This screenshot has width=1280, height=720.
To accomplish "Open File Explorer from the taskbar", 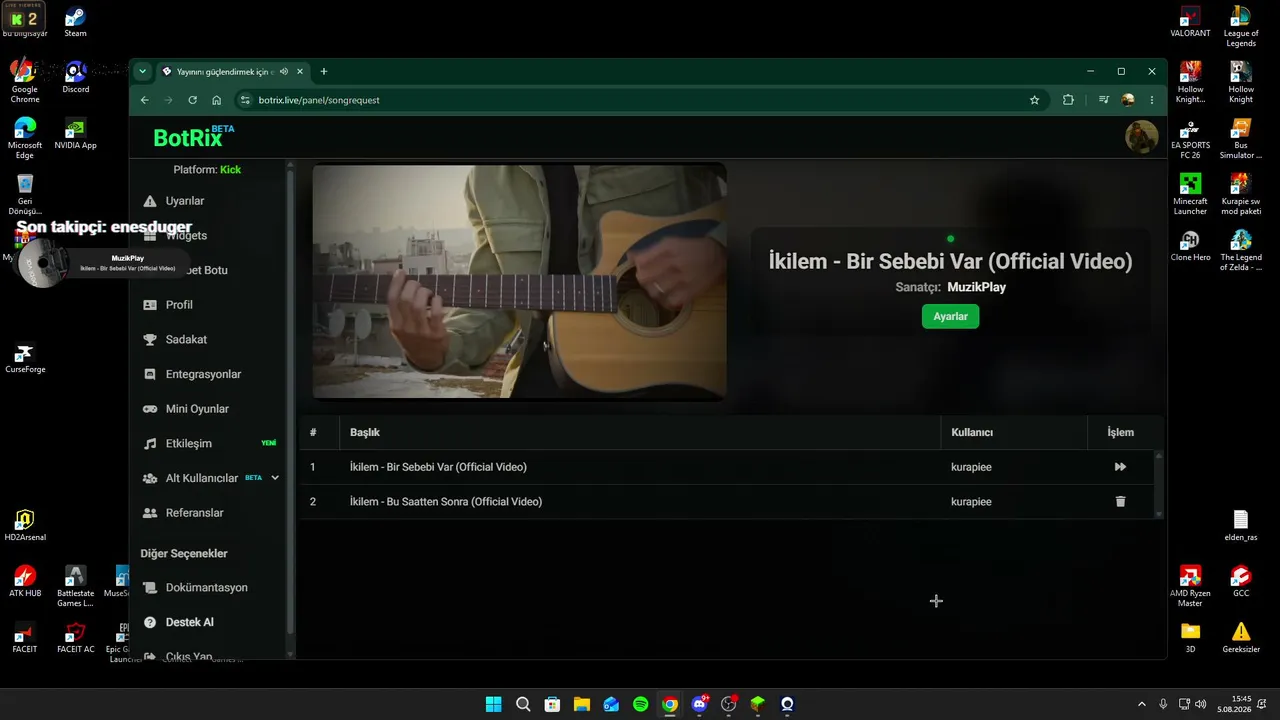I will 581,704.
